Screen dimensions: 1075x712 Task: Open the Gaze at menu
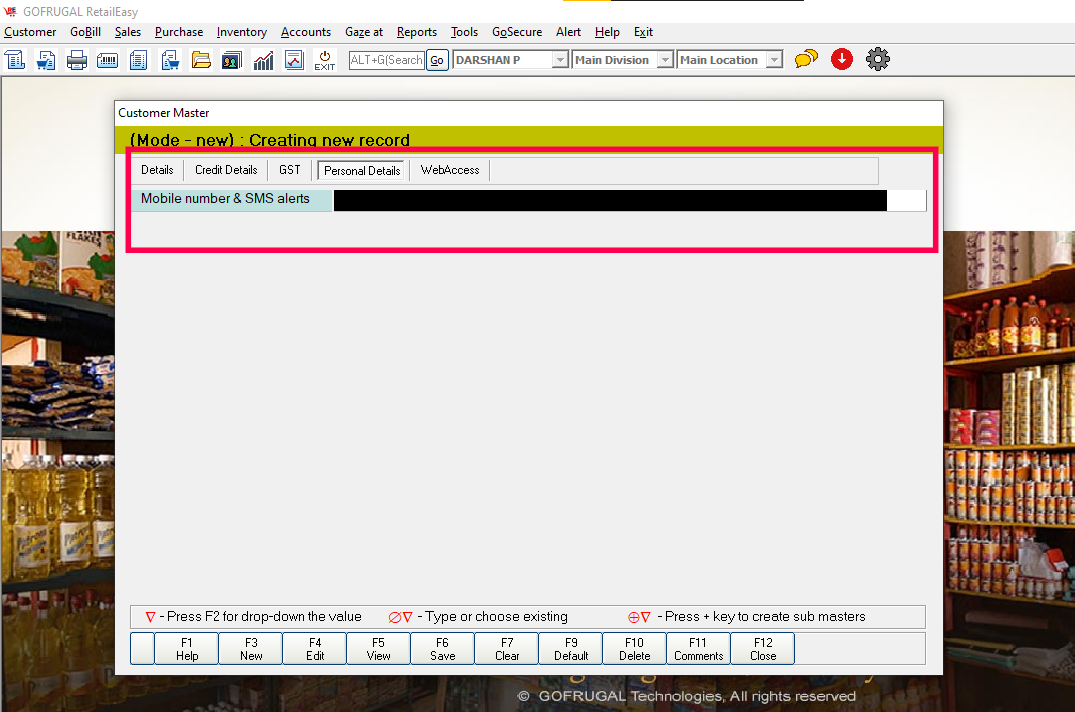[363, 32]
